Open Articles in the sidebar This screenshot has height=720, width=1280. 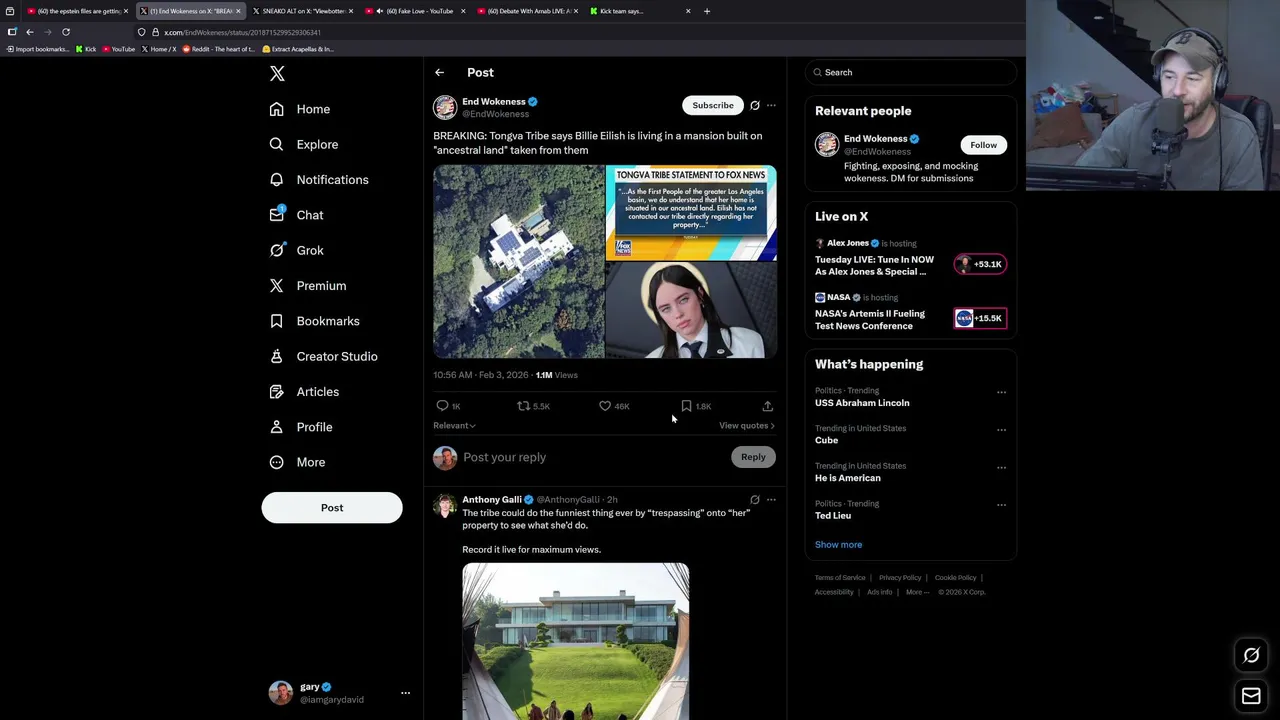[x=305, y=392]
